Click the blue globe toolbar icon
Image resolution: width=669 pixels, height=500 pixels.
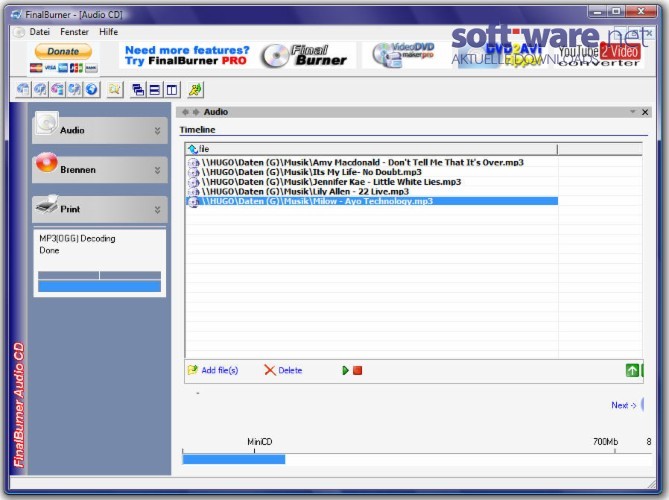91,90
